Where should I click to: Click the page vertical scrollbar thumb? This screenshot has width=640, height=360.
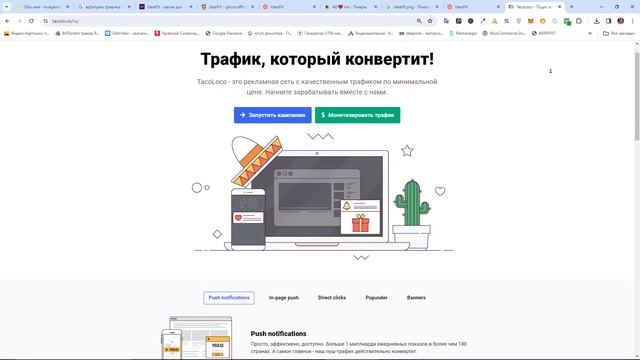pyautogui.click(x=637, y=96)
